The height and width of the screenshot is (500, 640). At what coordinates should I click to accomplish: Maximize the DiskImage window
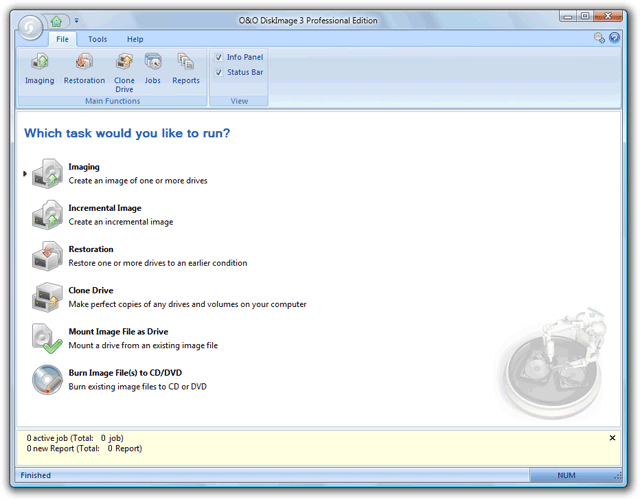[x=585, y=16]
